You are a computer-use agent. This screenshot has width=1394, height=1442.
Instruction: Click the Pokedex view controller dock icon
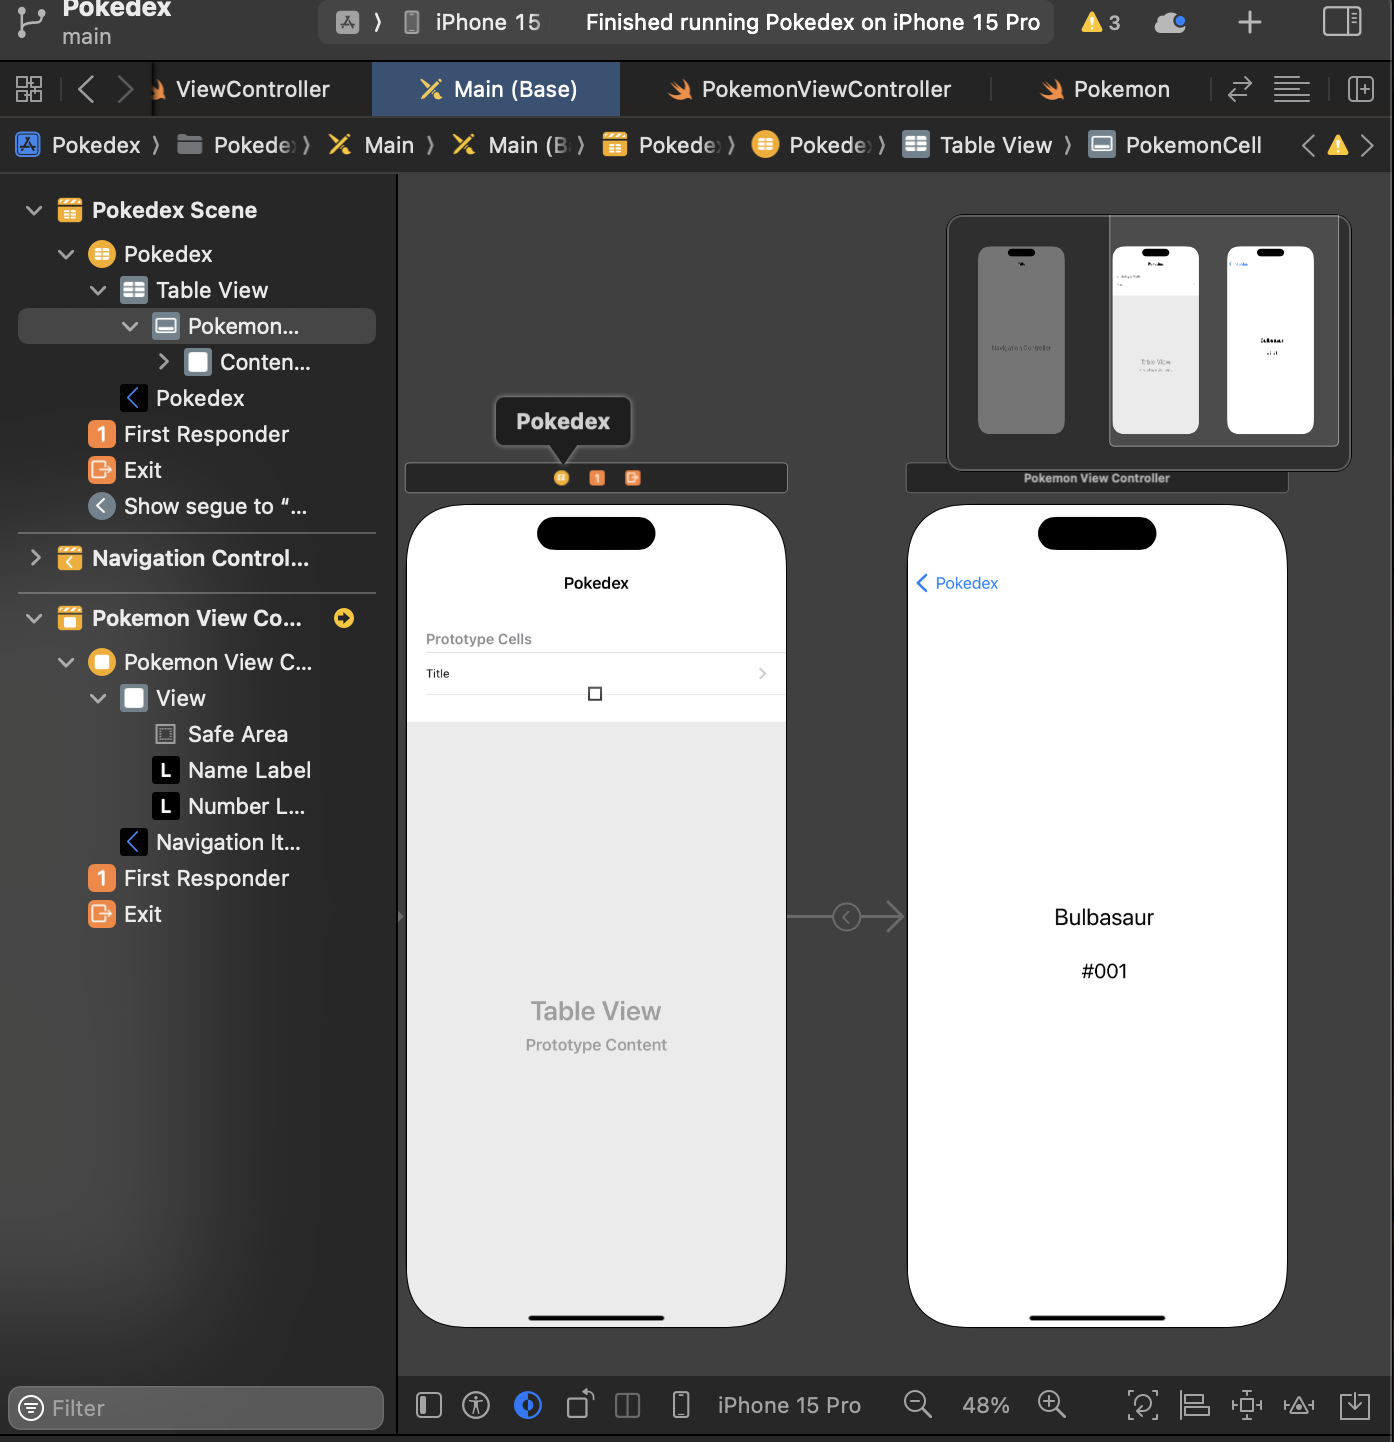coord(562,478)
